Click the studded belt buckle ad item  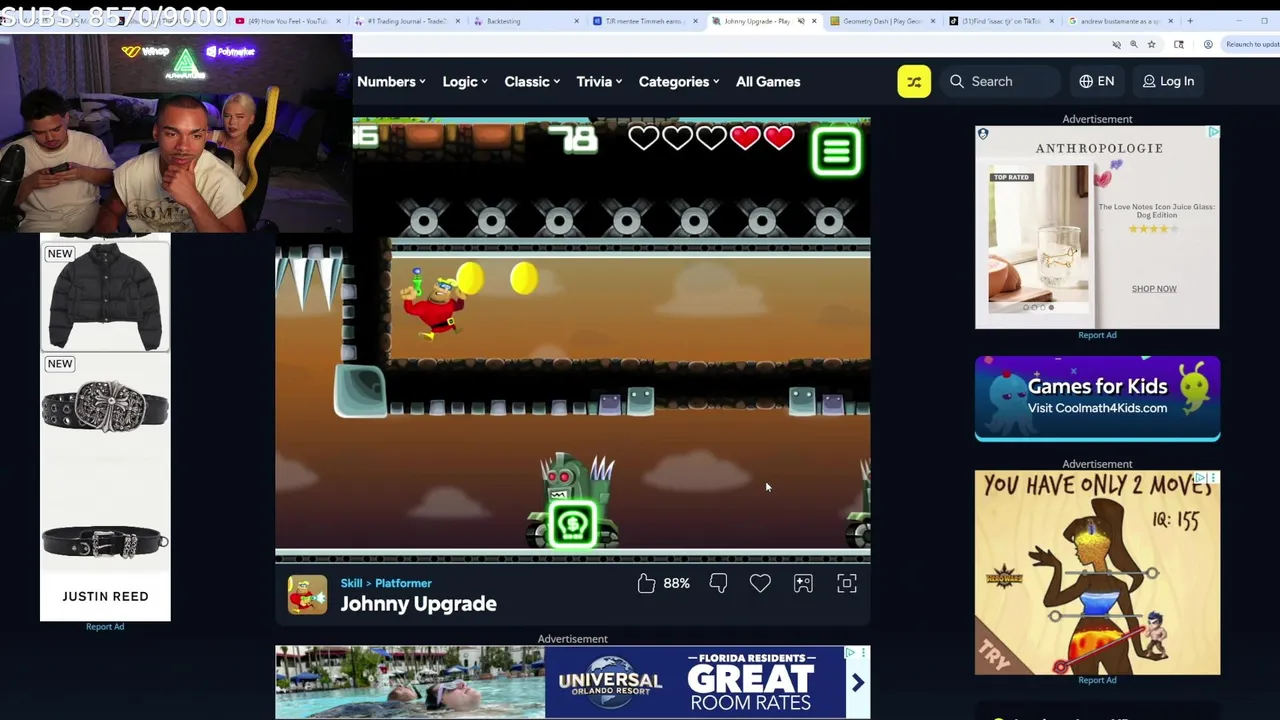[105, 407]
